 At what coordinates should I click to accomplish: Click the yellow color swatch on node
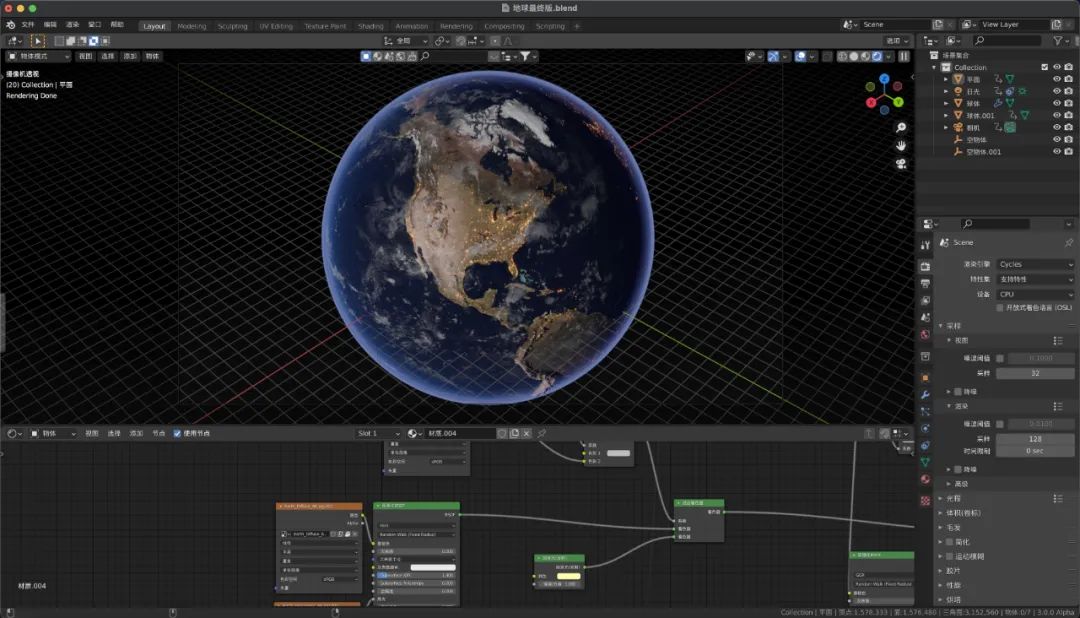568,576
